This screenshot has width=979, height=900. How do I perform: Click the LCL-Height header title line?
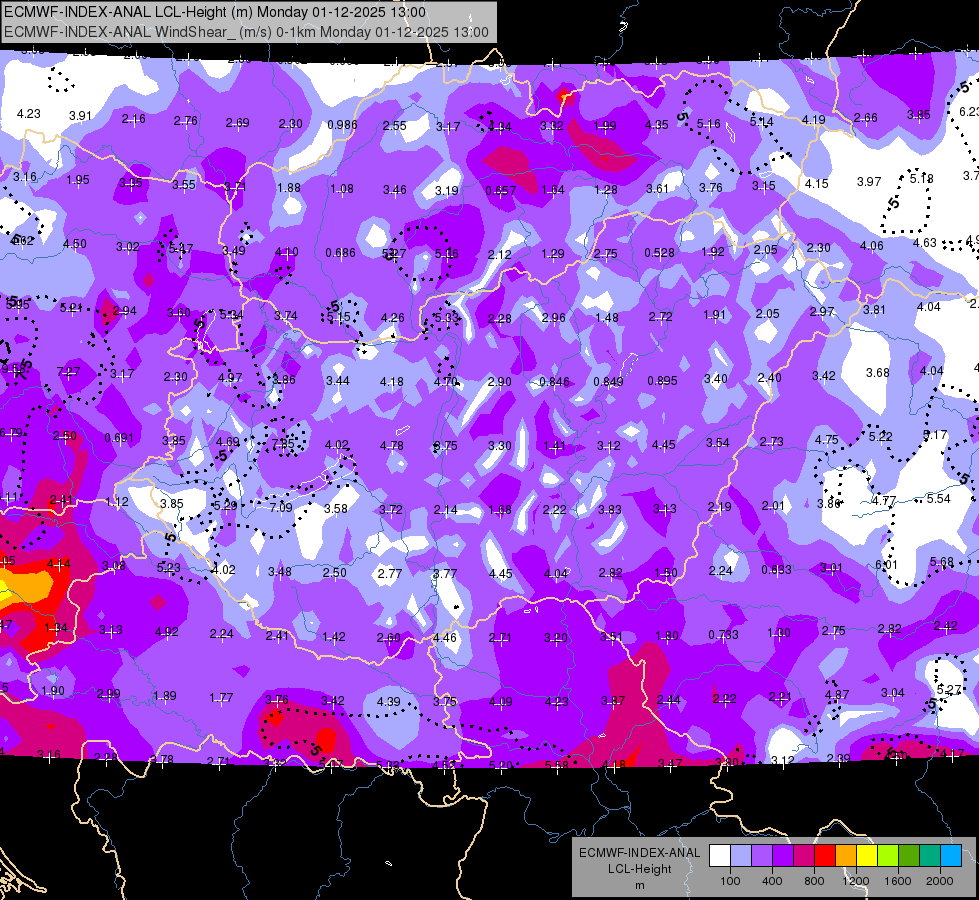point(215,12)
